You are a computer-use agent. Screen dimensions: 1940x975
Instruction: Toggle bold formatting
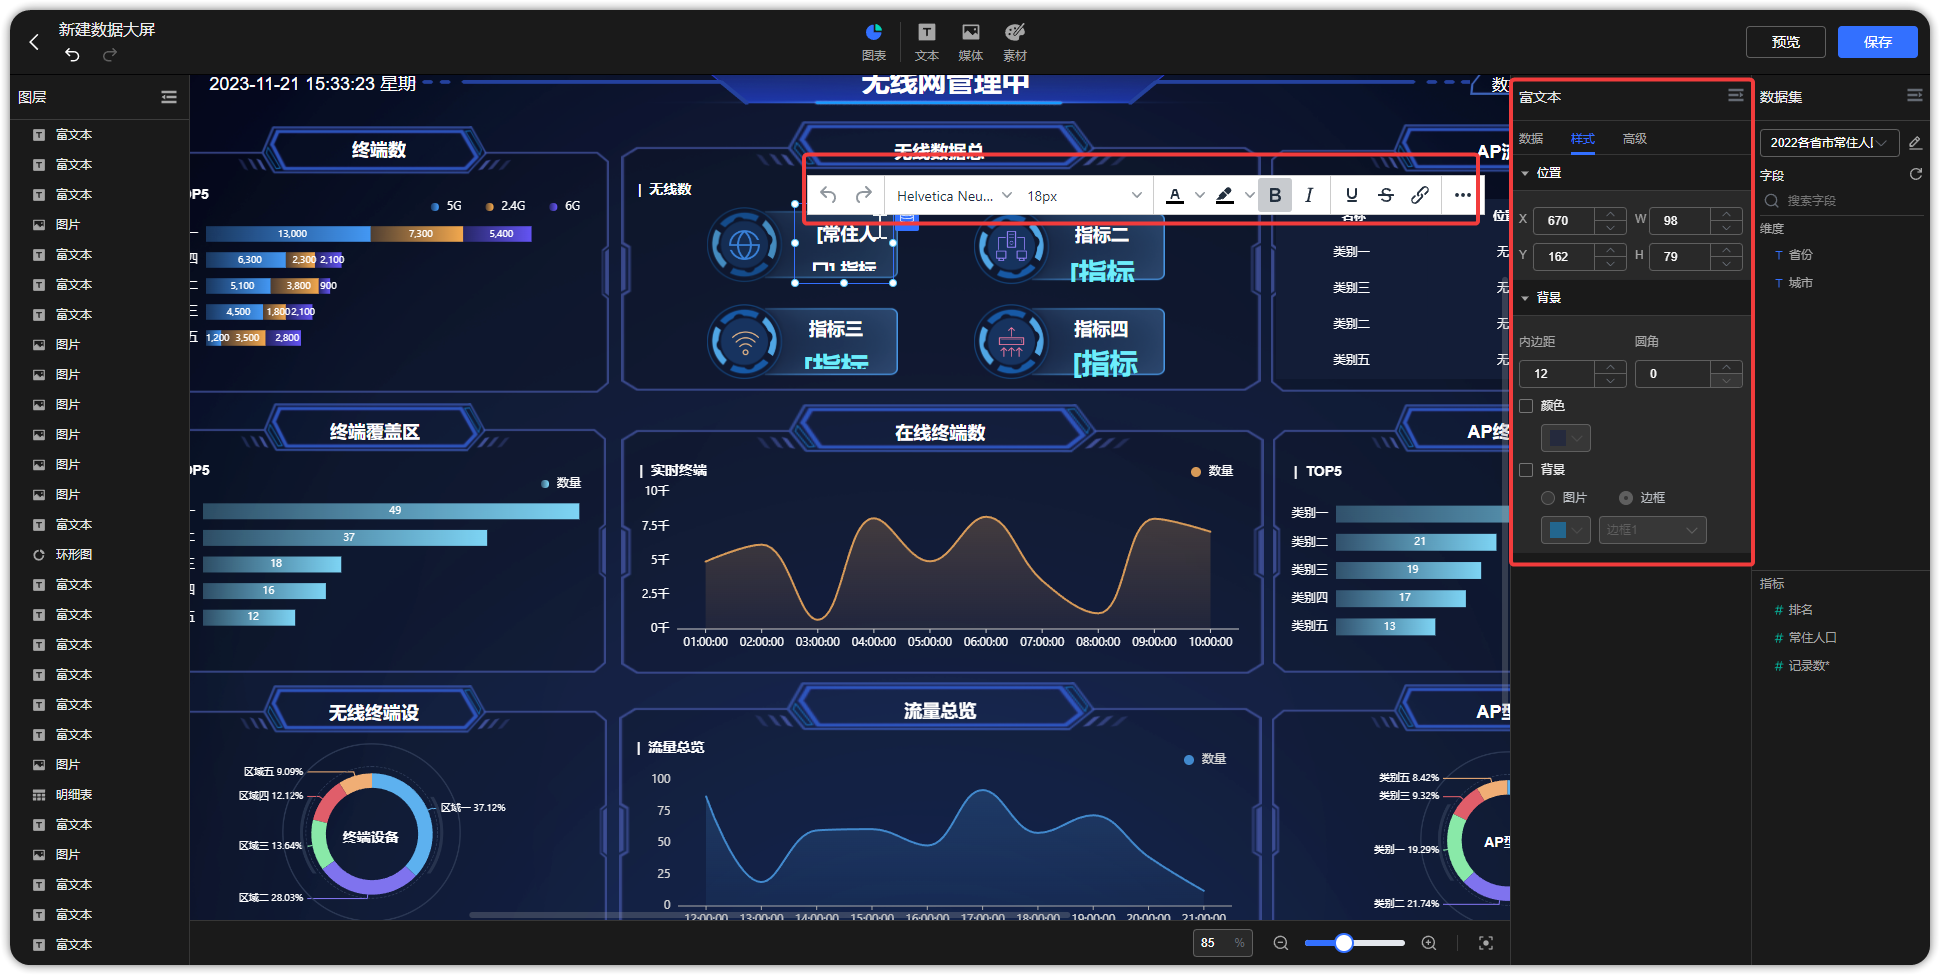(1275, 195)
